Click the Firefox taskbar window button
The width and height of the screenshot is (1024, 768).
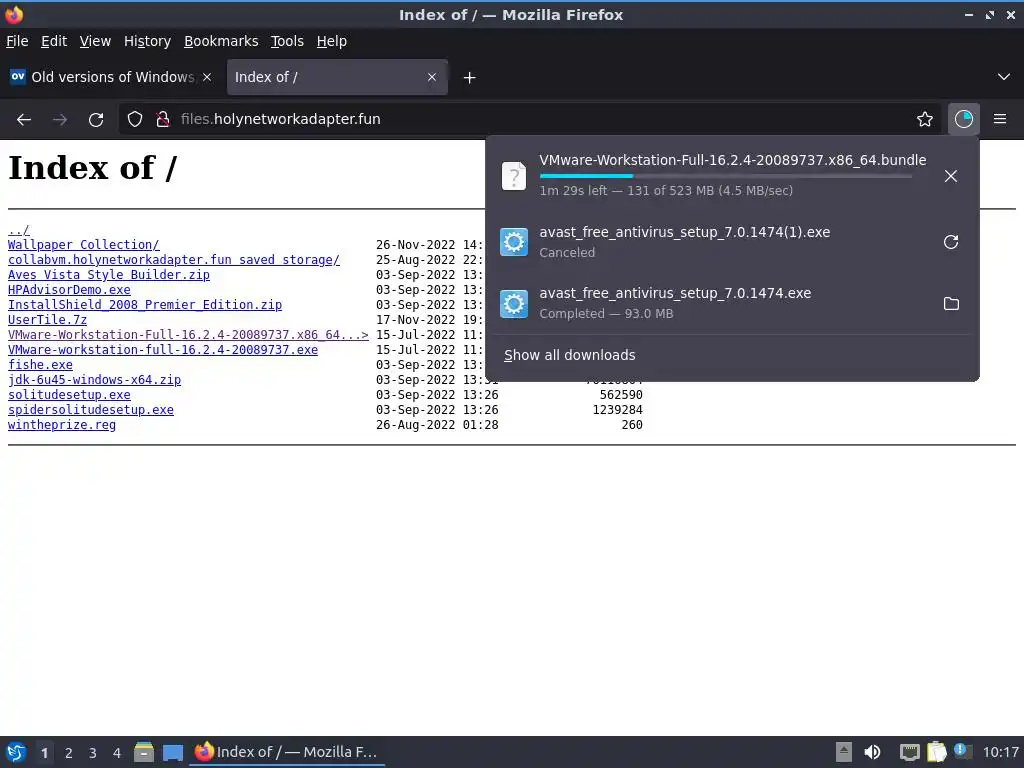(x=287, y=752)
